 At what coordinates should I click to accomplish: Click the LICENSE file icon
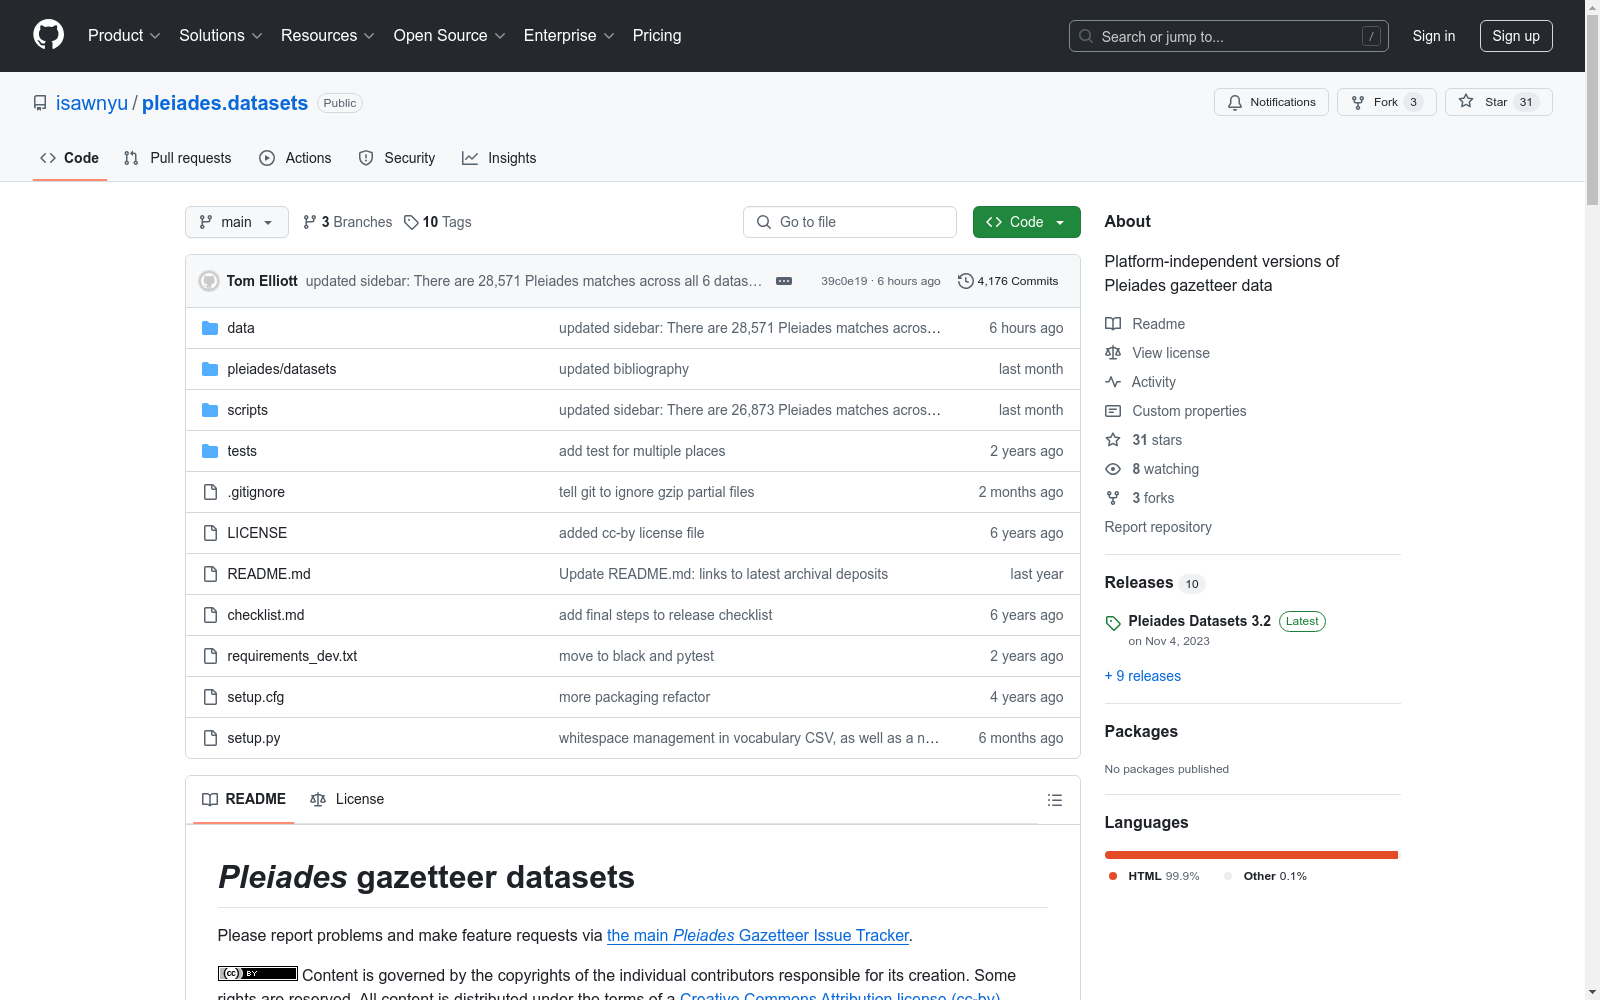[x=210, y=533]
